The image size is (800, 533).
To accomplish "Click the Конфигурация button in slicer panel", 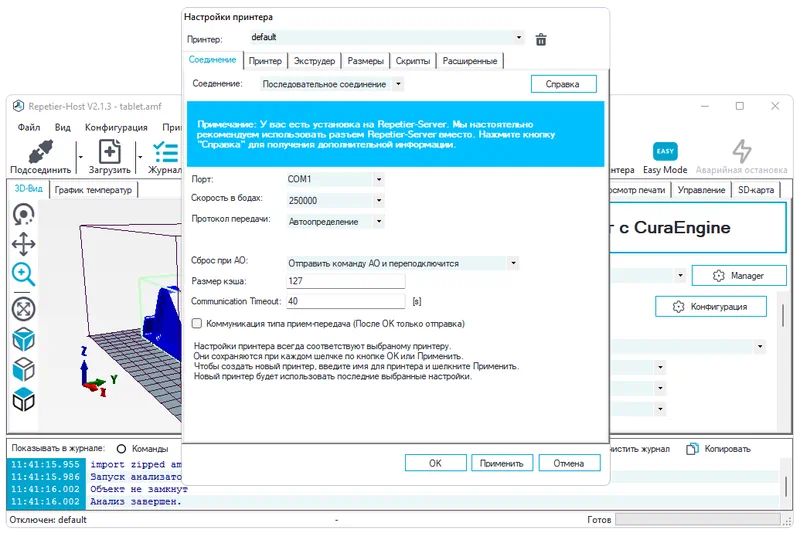I will coord(711,307).
